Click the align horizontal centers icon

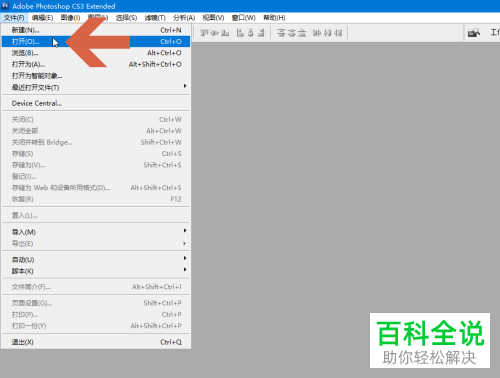251,33
